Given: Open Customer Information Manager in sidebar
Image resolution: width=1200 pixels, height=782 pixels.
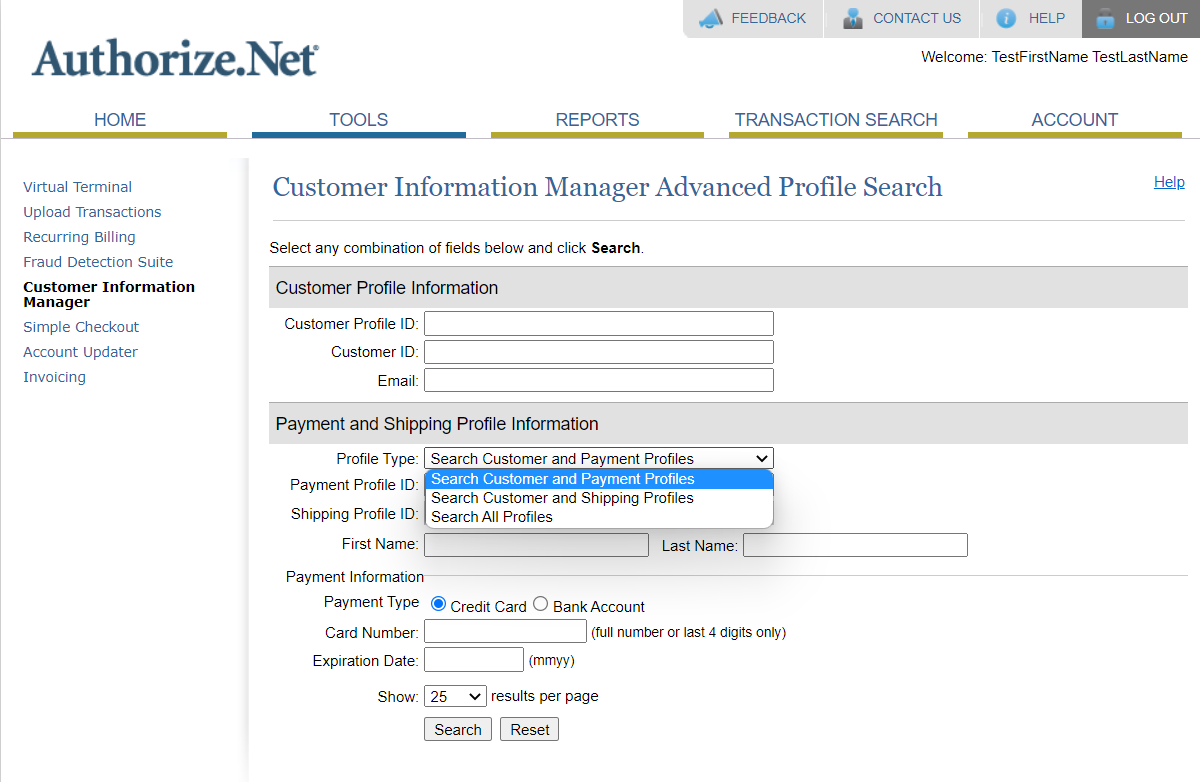Looking at the screenshot, I should (x=109, y=294).
